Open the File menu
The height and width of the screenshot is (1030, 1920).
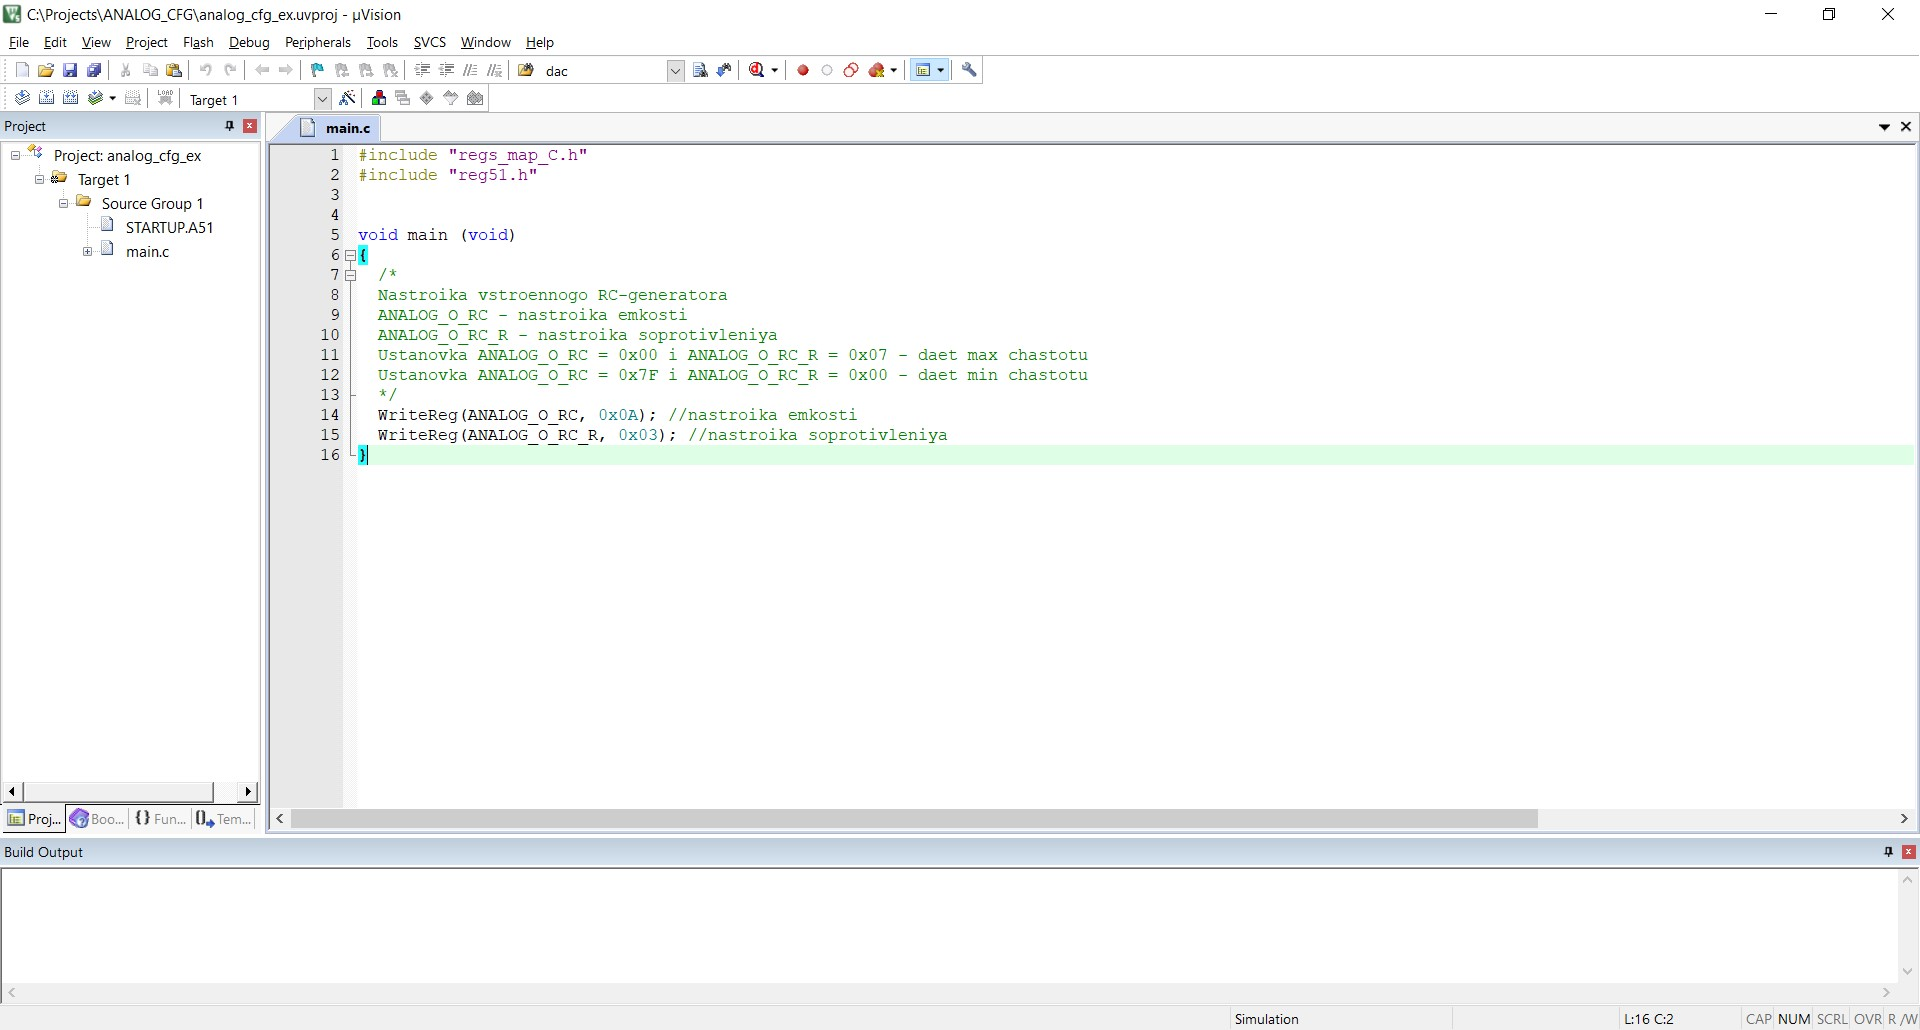[x=19, y=42]
